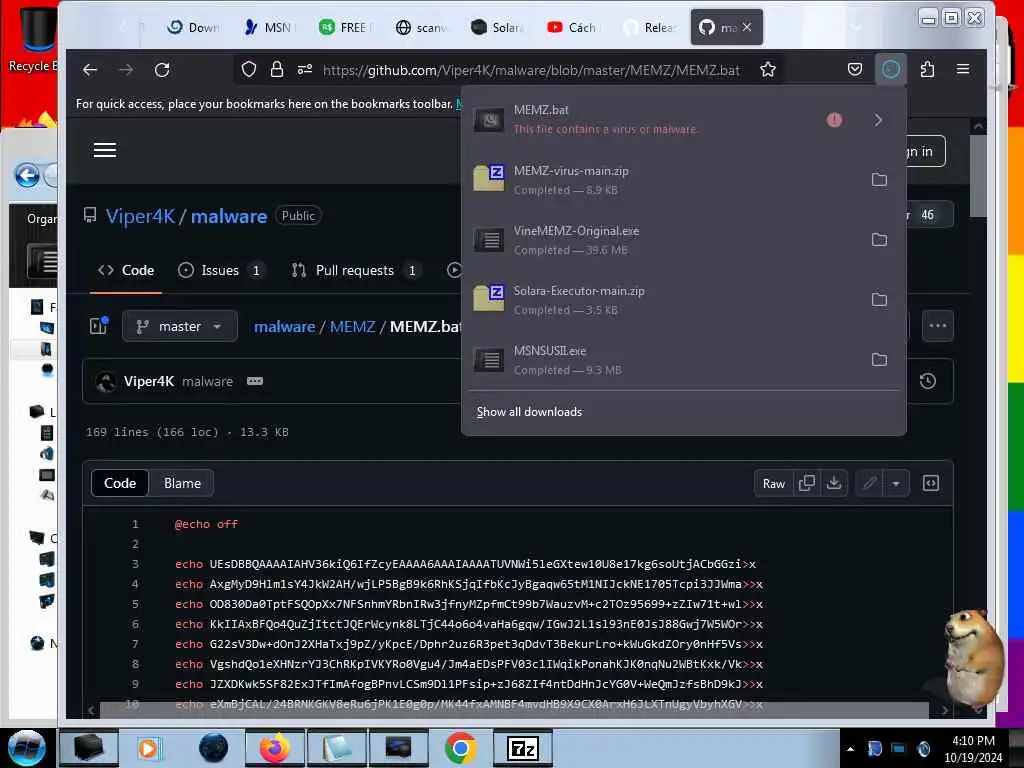Image resolution: width=1024 pixels, height=768 pixels.
Task: Expand the file tree side panel
Action: pyautogui.click(x=99, y=326)
